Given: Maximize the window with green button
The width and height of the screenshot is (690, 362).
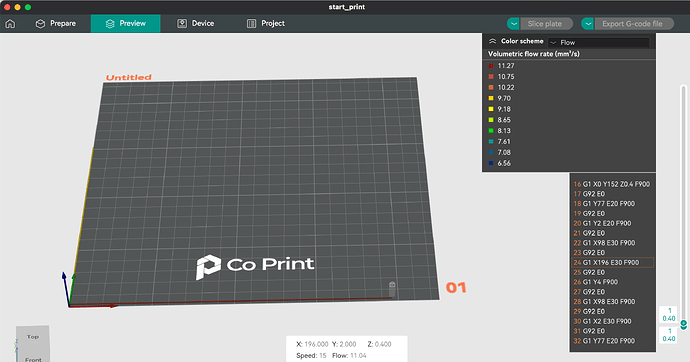Looking at the screenshot, I should coord(28,7).
